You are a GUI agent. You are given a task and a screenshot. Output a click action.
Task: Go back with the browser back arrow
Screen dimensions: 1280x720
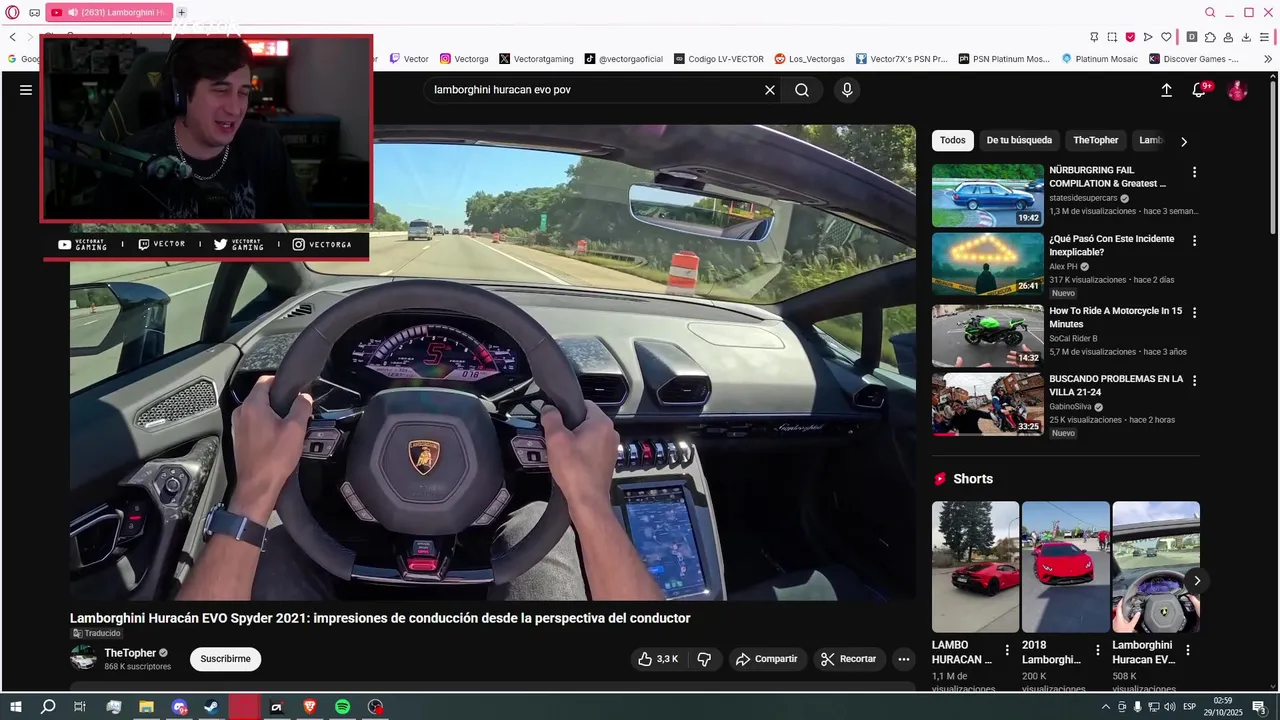point(12,37)
